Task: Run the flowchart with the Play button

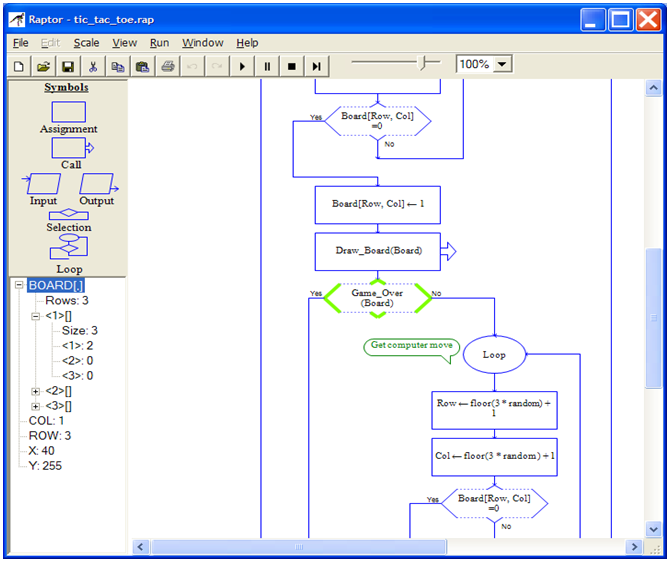Action: pyautogui.click(x=242, y=66)
